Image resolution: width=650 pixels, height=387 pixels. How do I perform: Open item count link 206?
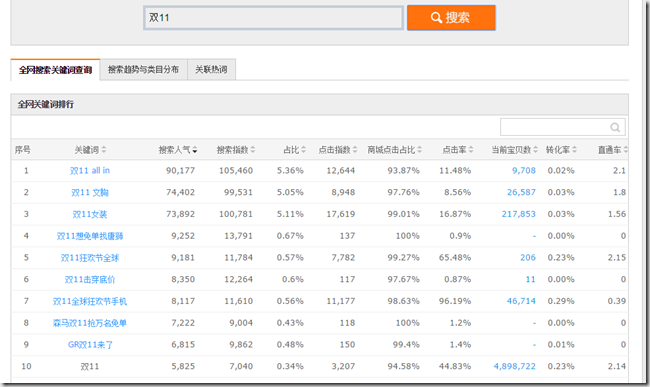point(528,258)
